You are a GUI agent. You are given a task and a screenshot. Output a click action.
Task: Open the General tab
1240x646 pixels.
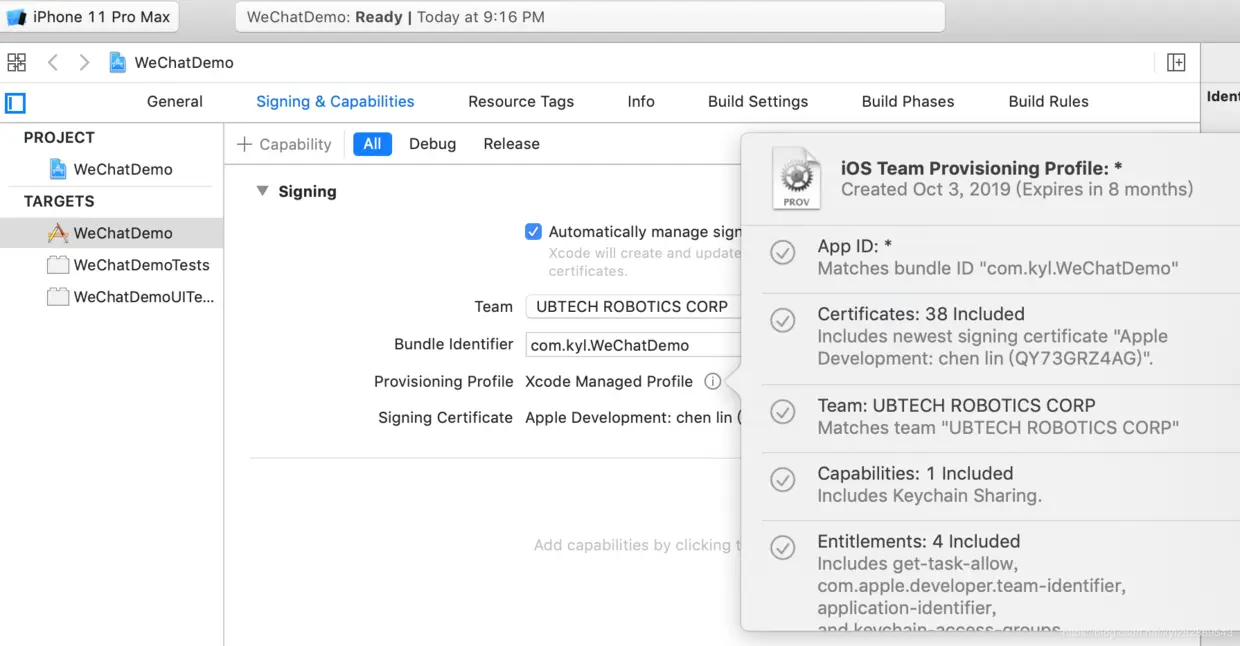(175, 101)
